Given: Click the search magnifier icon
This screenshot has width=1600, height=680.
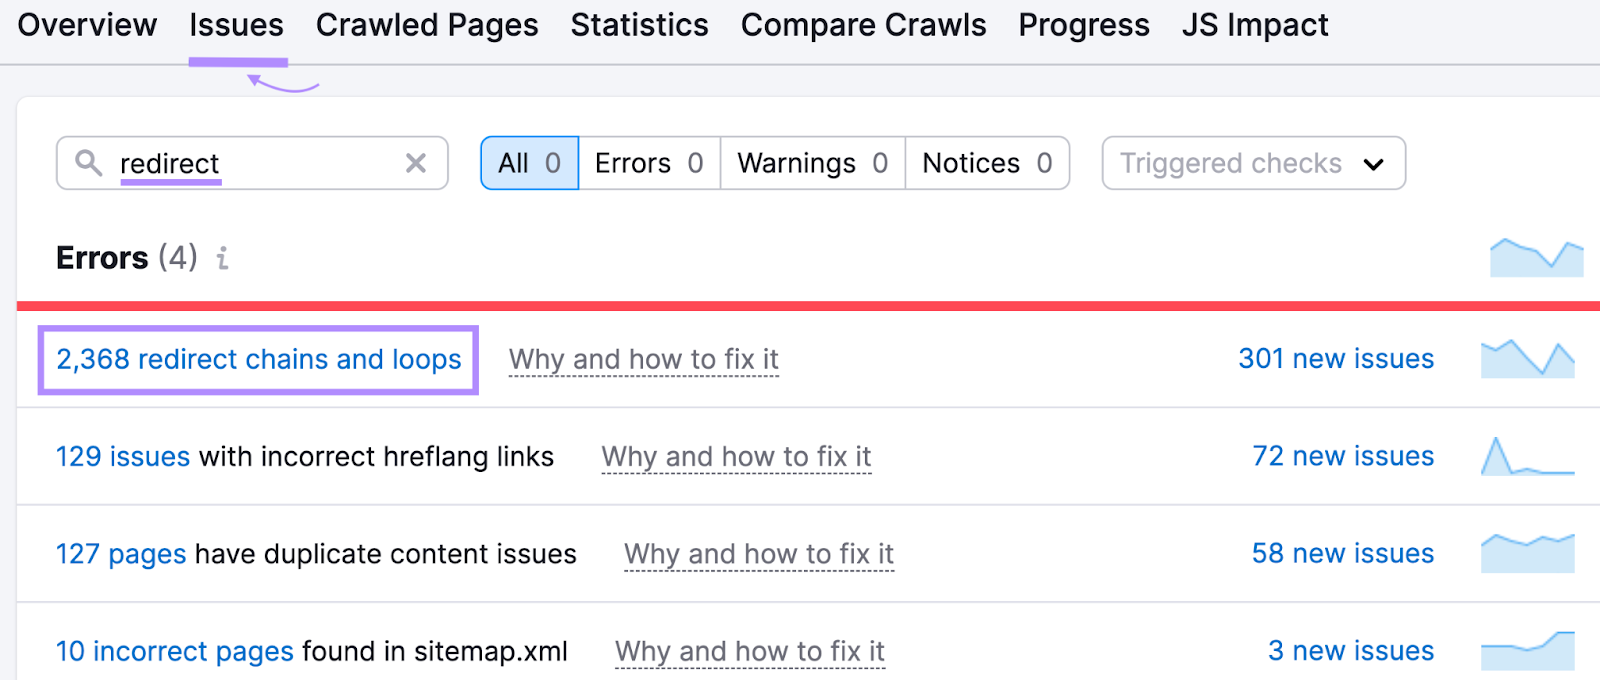Looking at the screenshot, I should tap(89, 162).
